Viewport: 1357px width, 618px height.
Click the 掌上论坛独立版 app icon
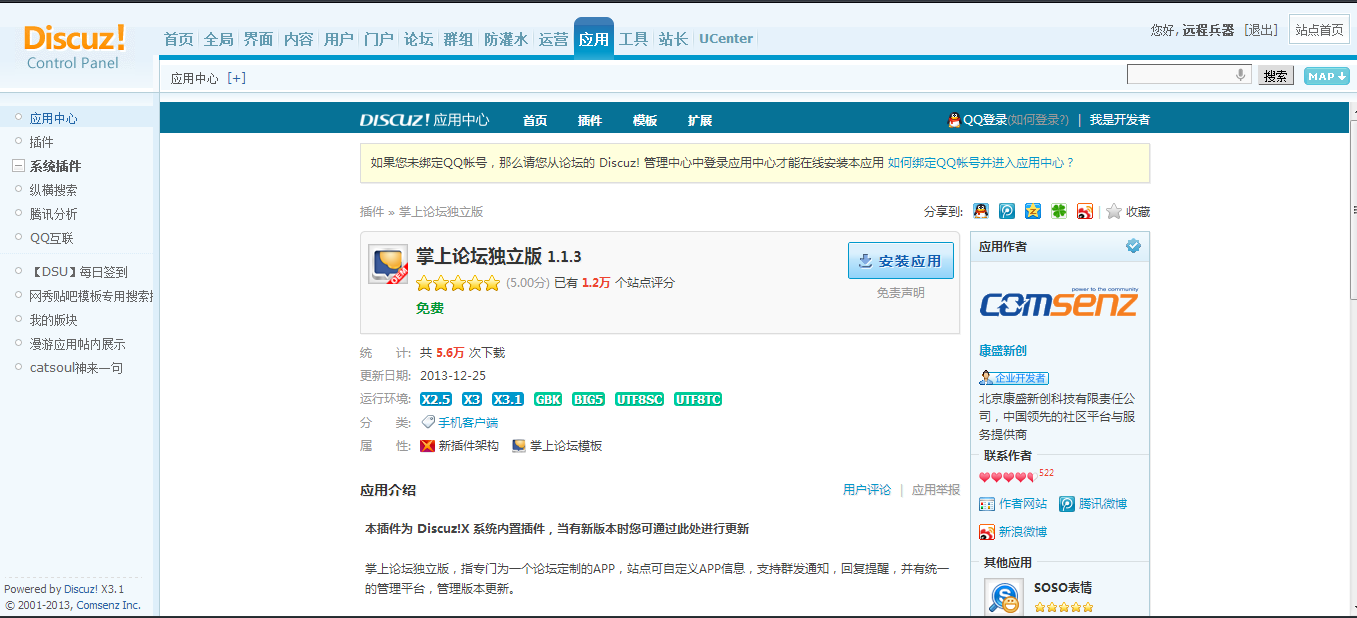388,264
